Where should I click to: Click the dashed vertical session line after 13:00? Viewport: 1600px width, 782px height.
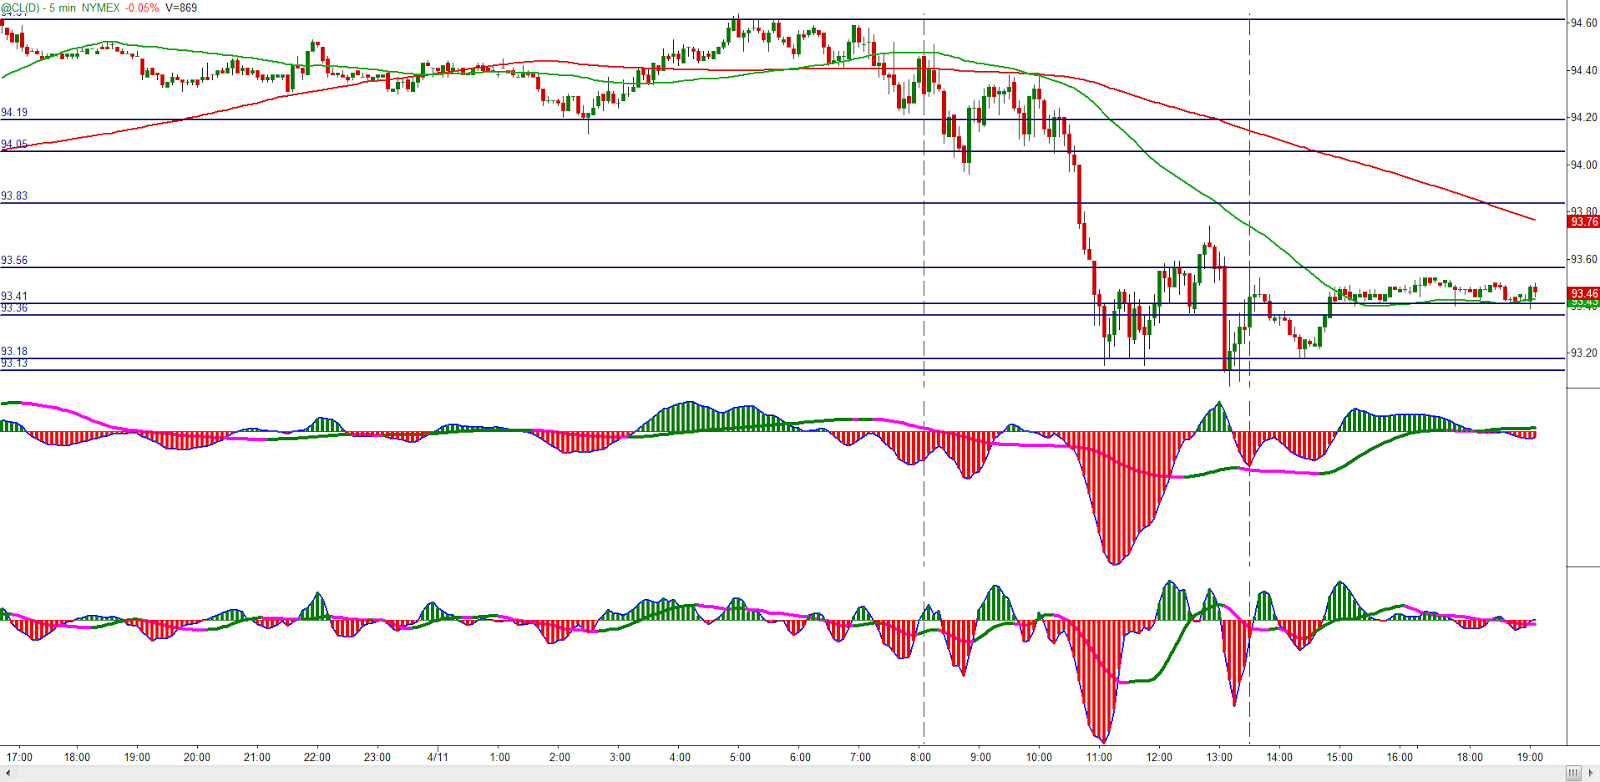(x=1250, y=380)
